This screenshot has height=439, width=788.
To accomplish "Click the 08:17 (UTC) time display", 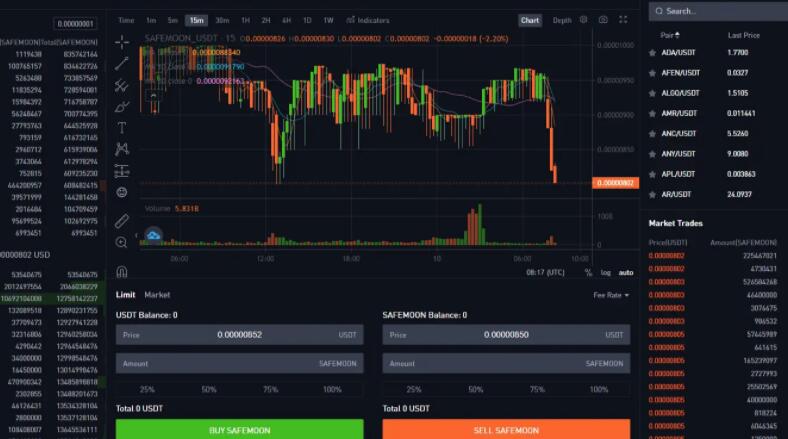I will (545, 273).
